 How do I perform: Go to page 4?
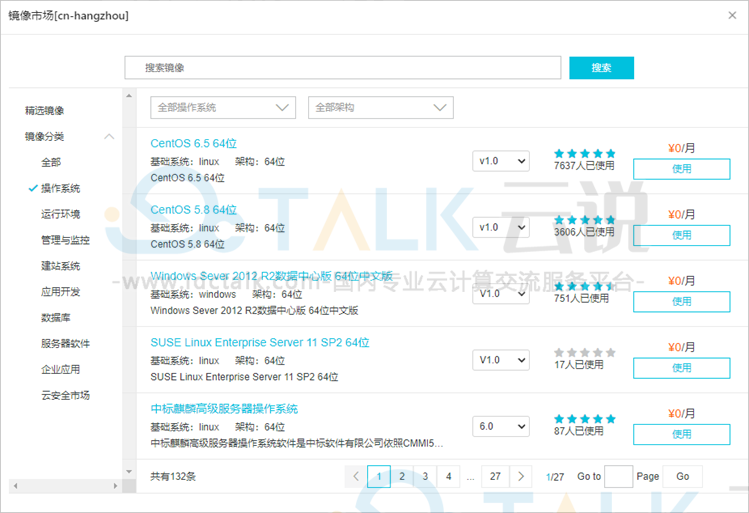(449, 476)
